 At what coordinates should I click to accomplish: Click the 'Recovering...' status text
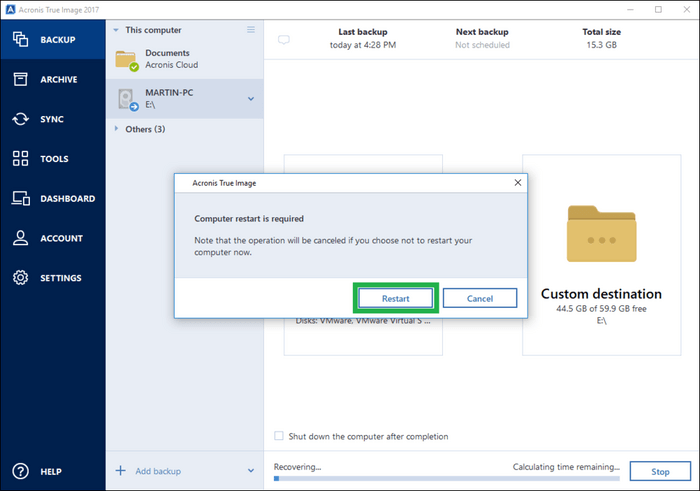tap(297, 467)
